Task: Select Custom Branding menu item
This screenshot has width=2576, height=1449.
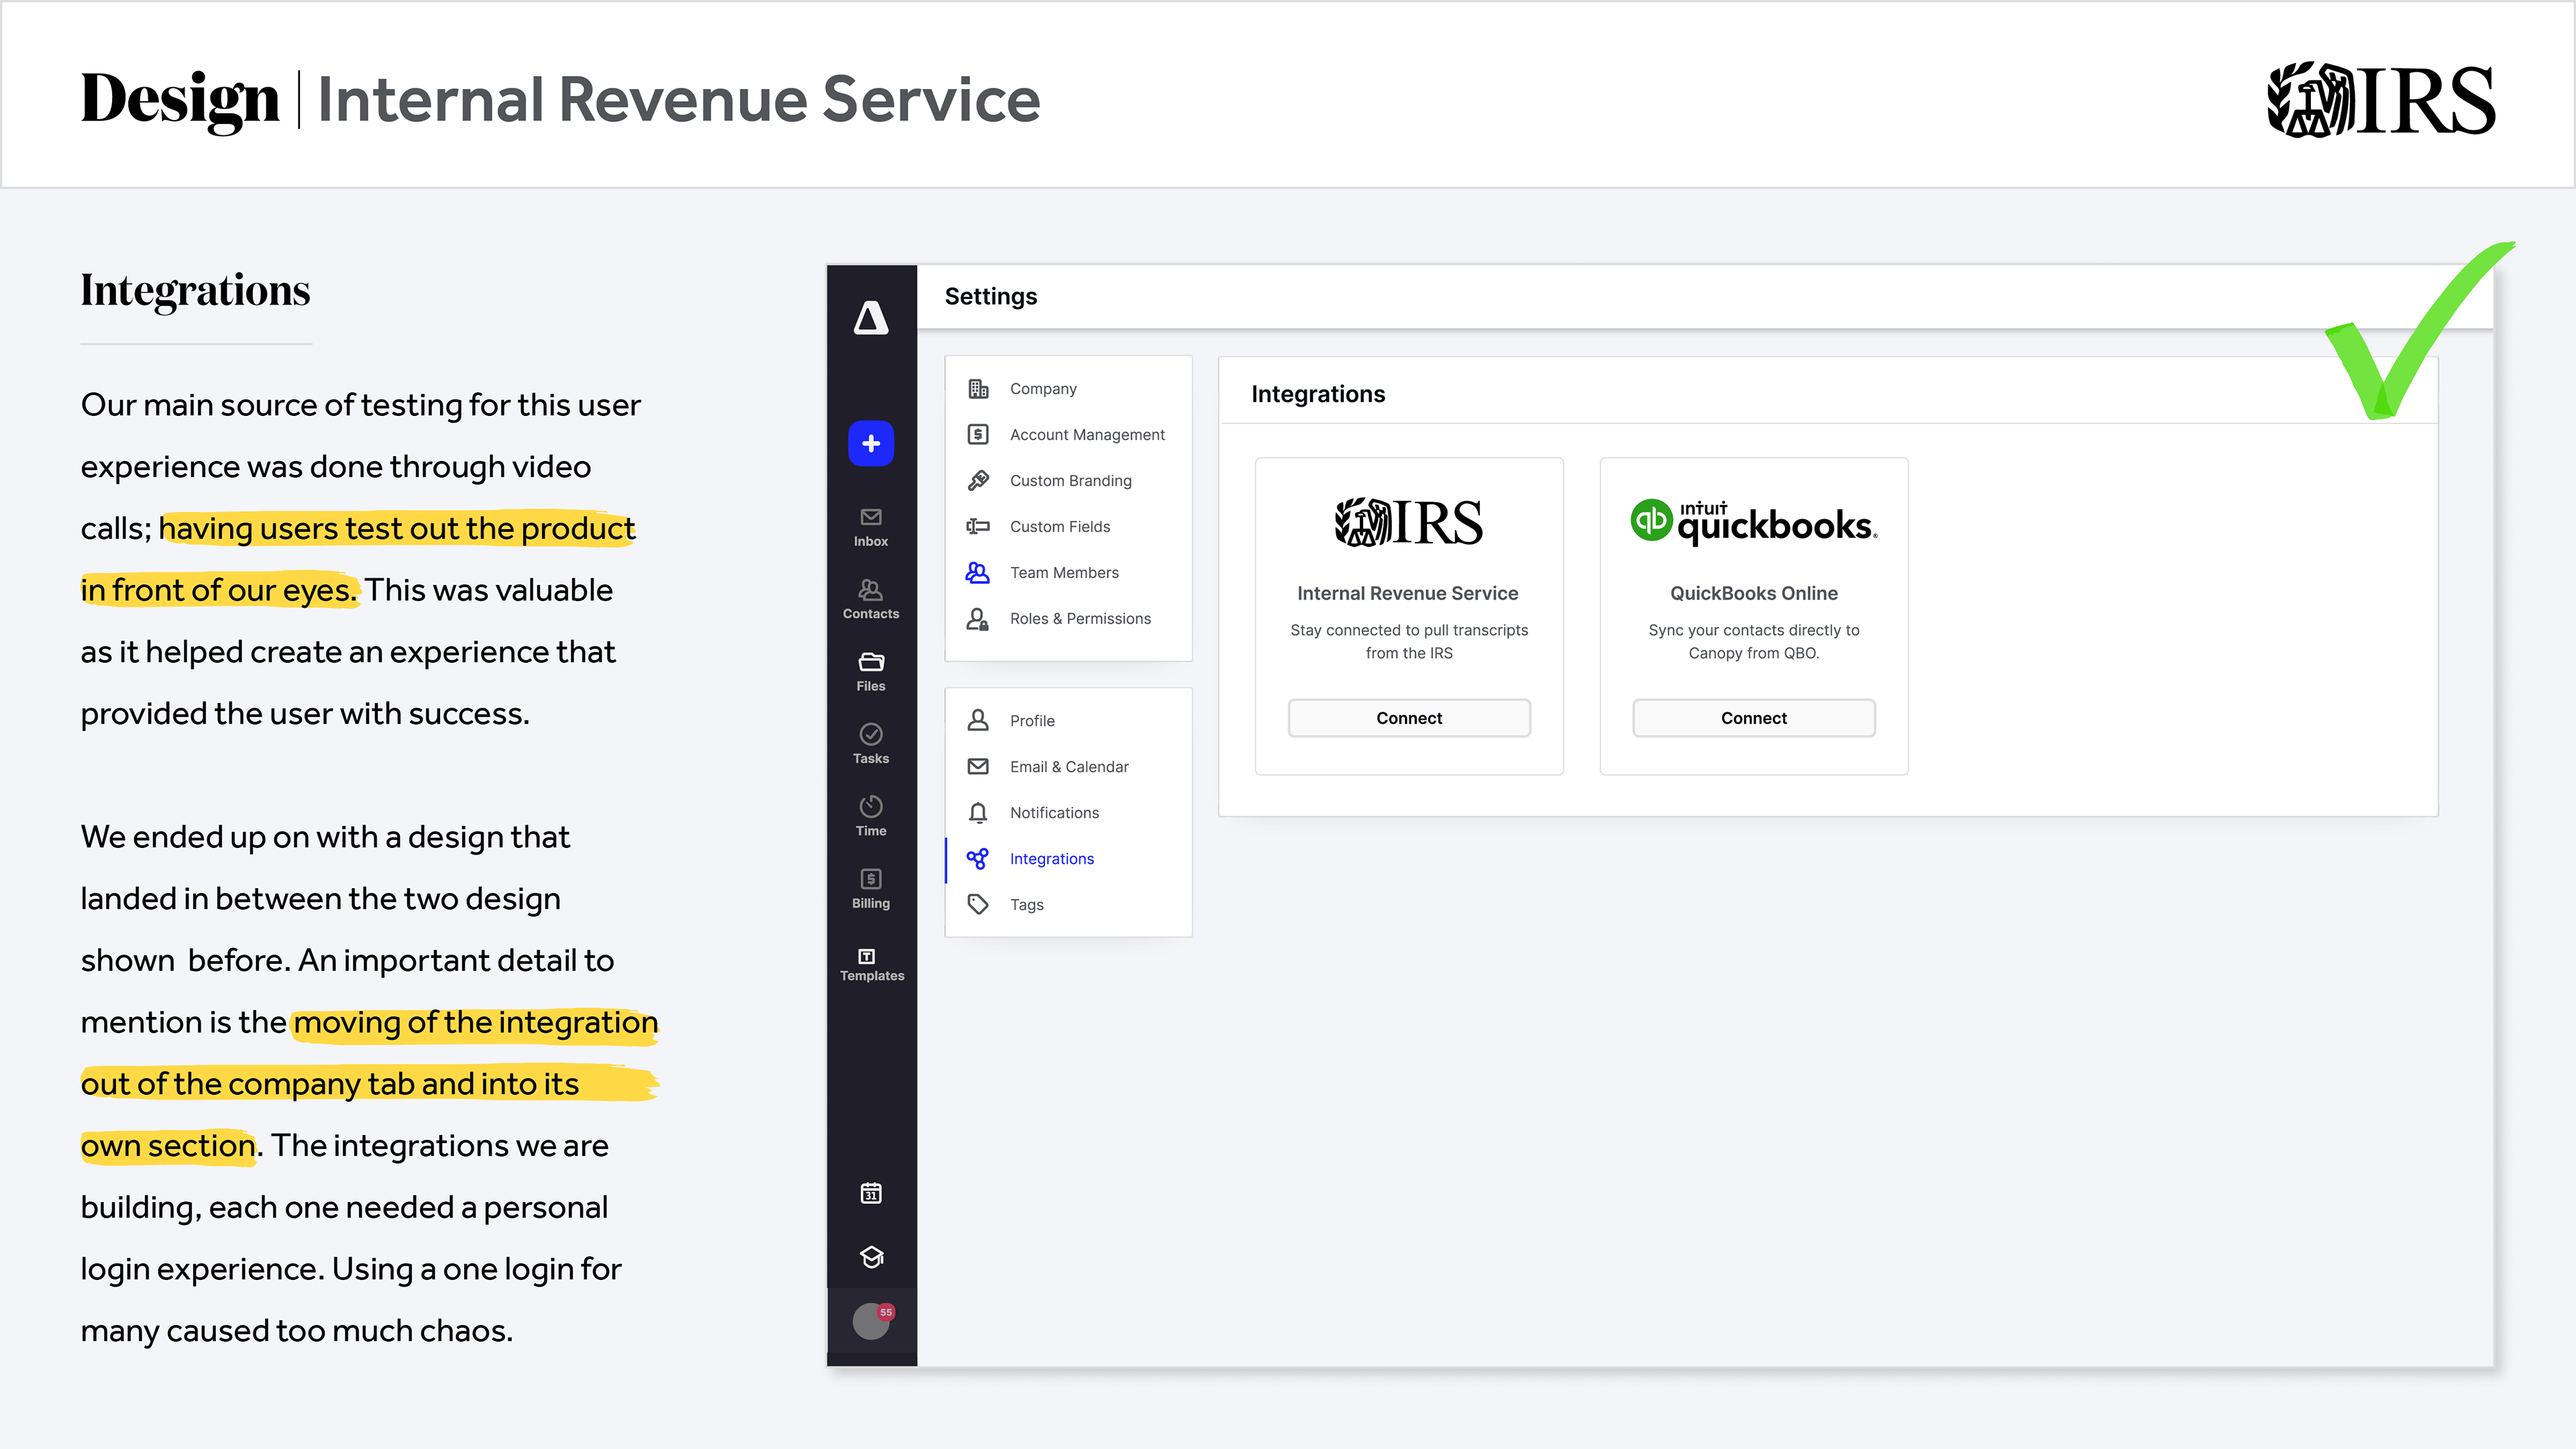Action: pyautogui.click(x=1068, y=480)
